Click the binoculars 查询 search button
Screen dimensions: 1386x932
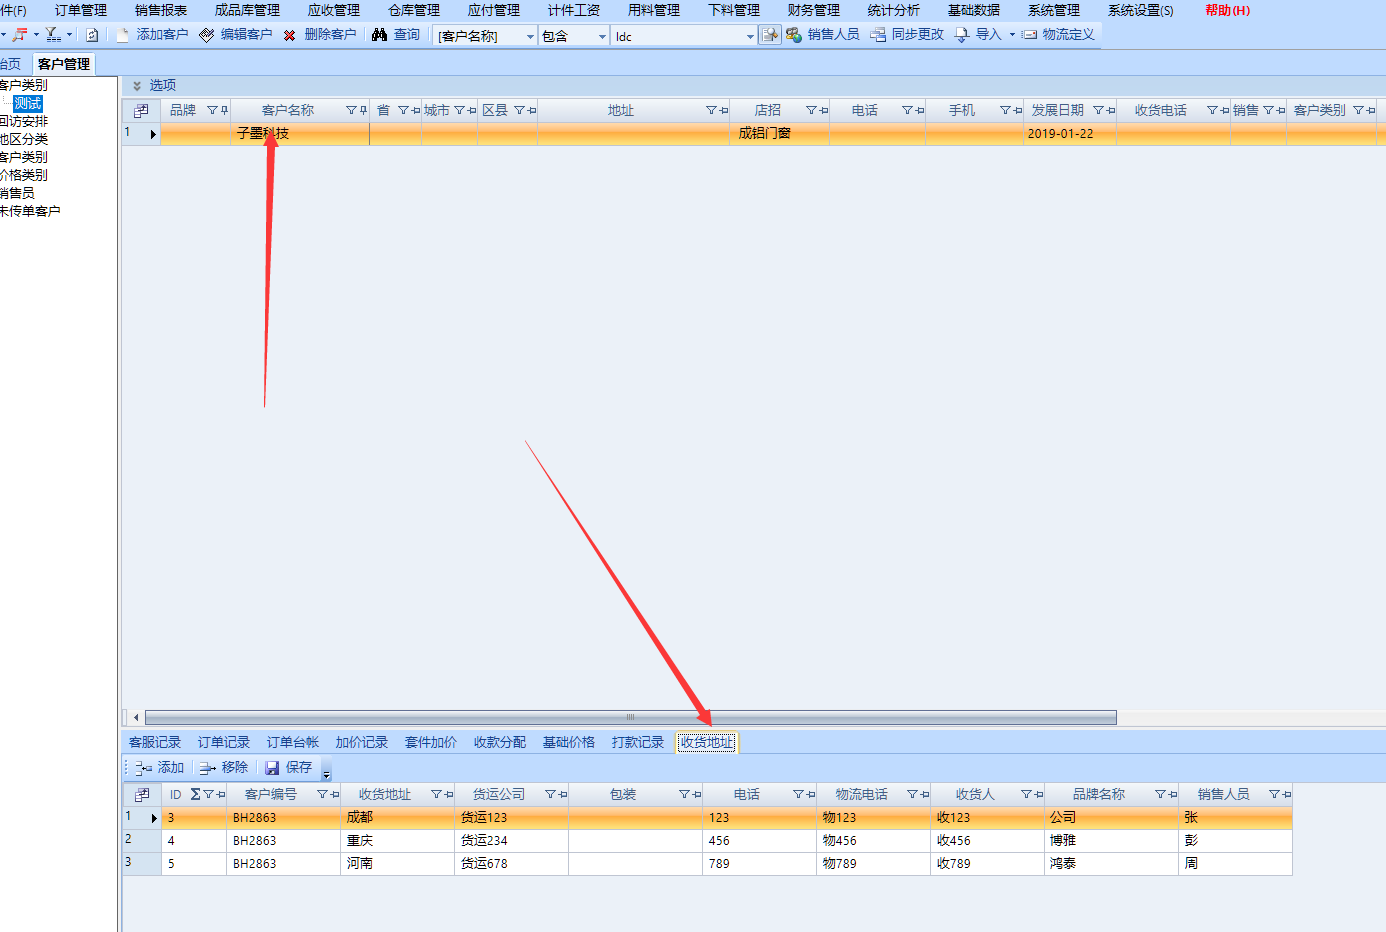pyautogui.click(x=396, y=35)
